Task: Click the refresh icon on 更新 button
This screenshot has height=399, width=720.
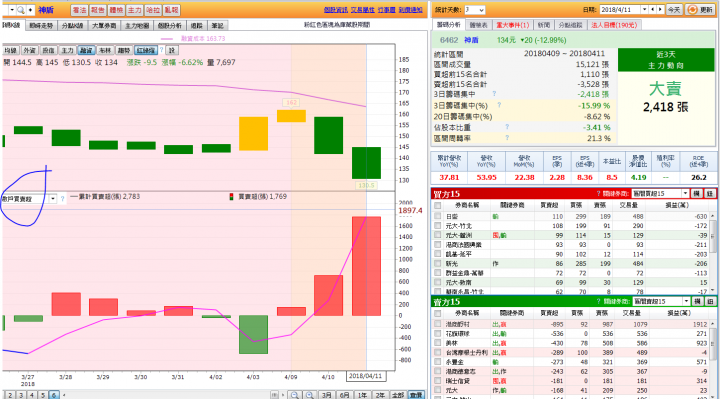Action: coord(693,10)
